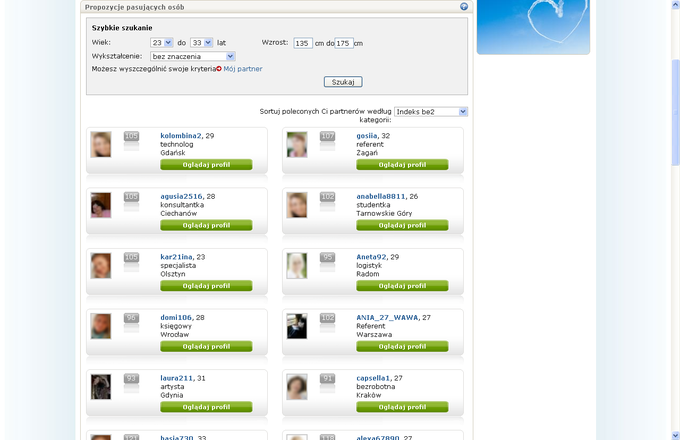Image resolution: width=680 pixels, height=440 pixels.
Task: Open the domi106 username link
Action: pyautogui.click(x=176, y=318)
